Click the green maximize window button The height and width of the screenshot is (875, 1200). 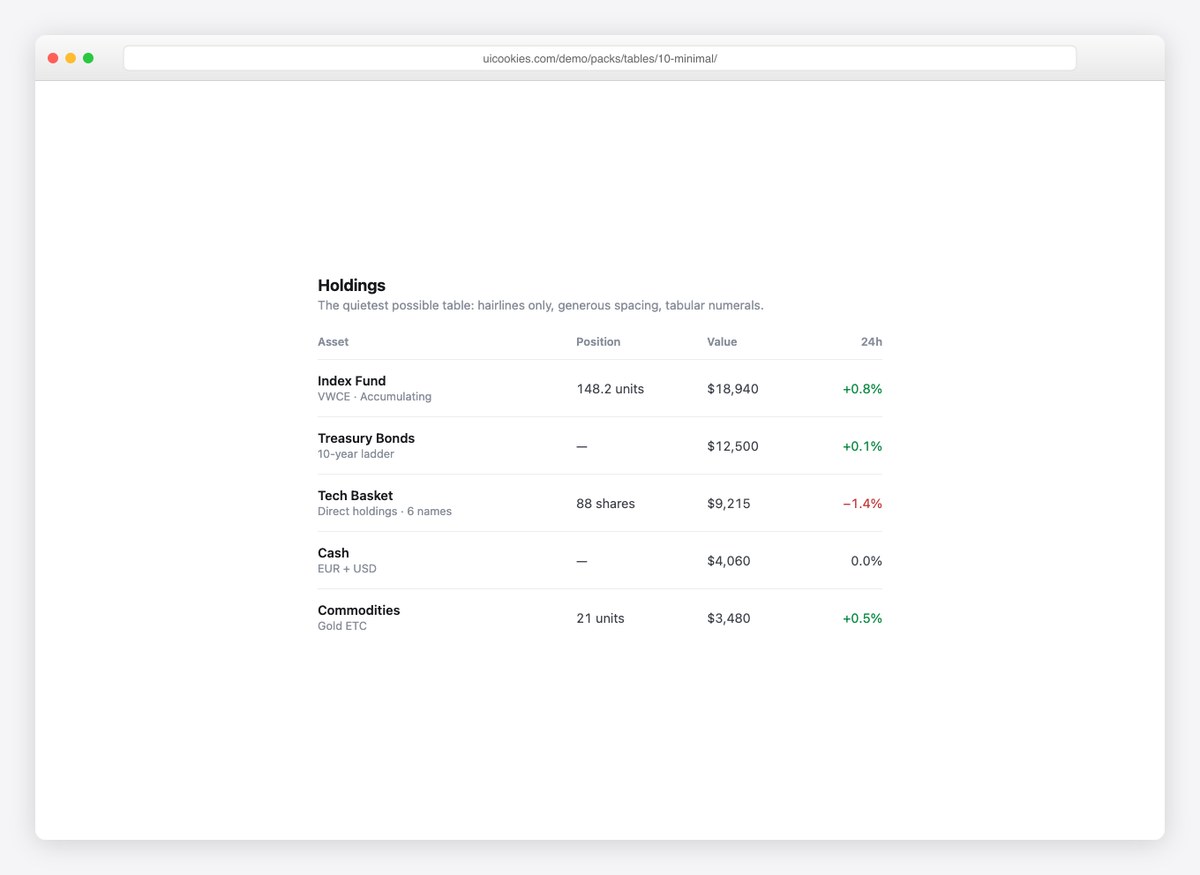[88, 58]
